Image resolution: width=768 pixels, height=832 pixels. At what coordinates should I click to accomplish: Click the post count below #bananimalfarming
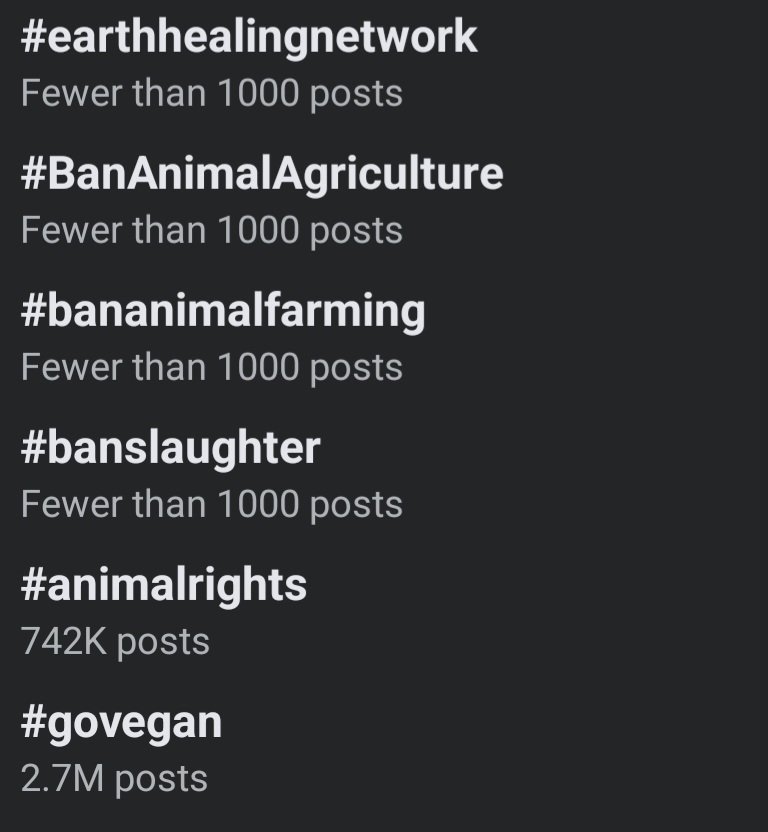coord(211,367)
